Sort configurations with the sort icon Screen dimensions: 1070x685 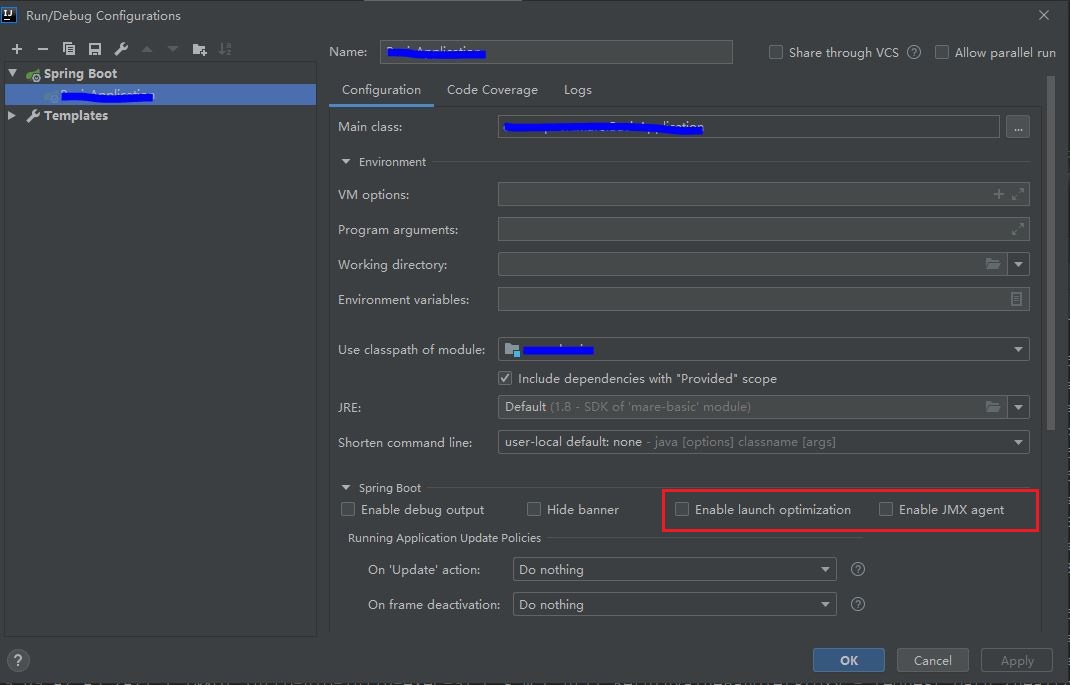(x=226, y=48)
